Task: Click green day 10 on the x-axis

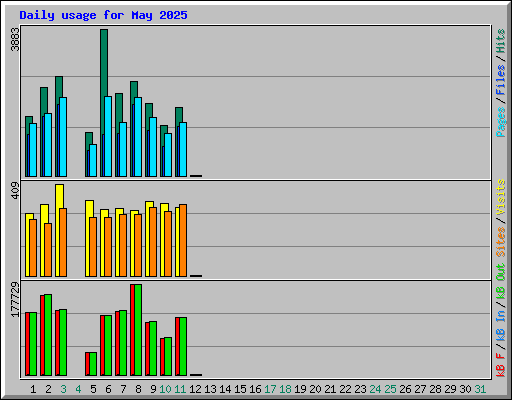Action: pos(165,389)
